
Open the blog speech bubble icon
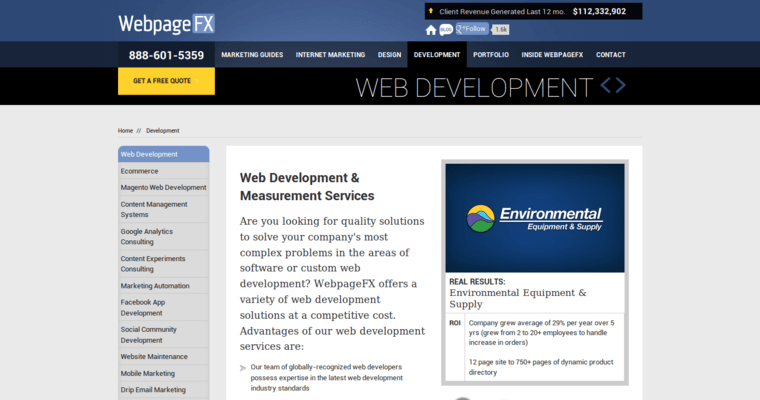pos(446,30)
